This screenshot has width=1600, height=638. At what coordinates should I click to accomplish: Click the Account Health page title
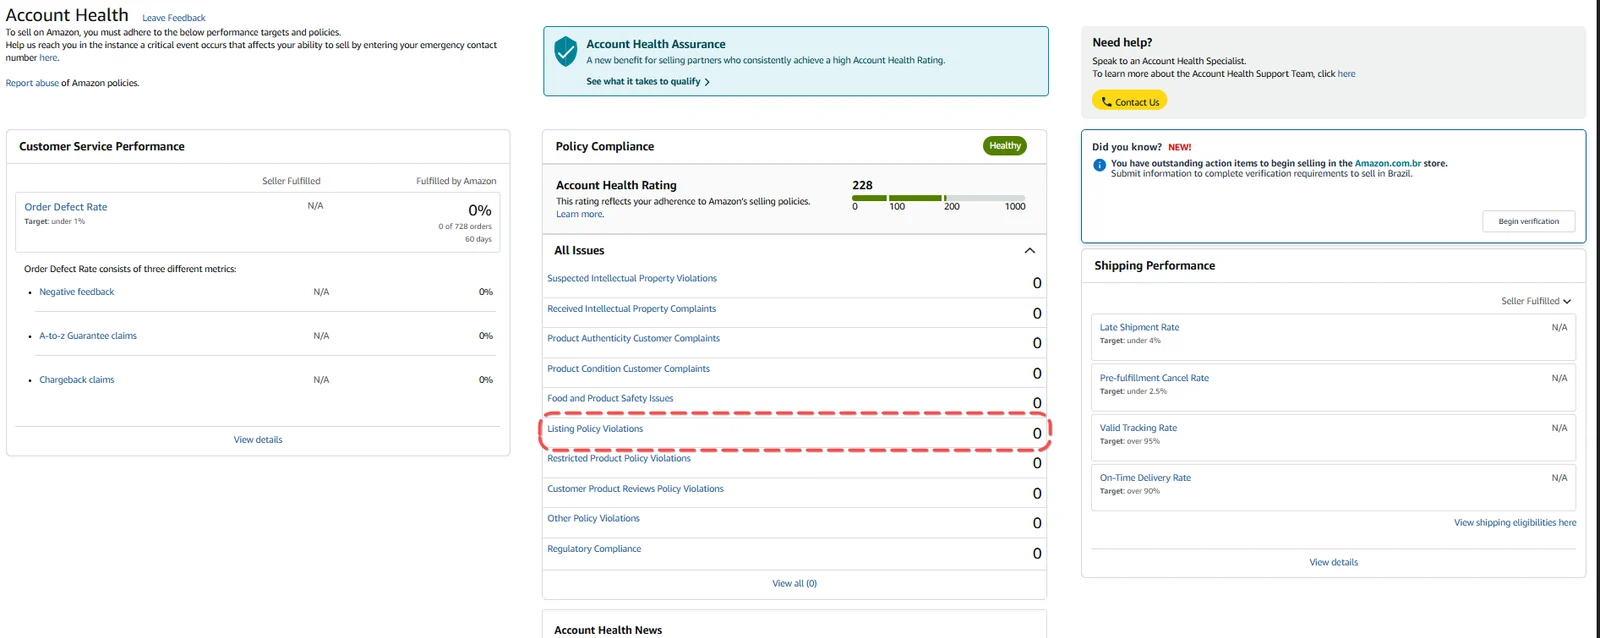67,15
